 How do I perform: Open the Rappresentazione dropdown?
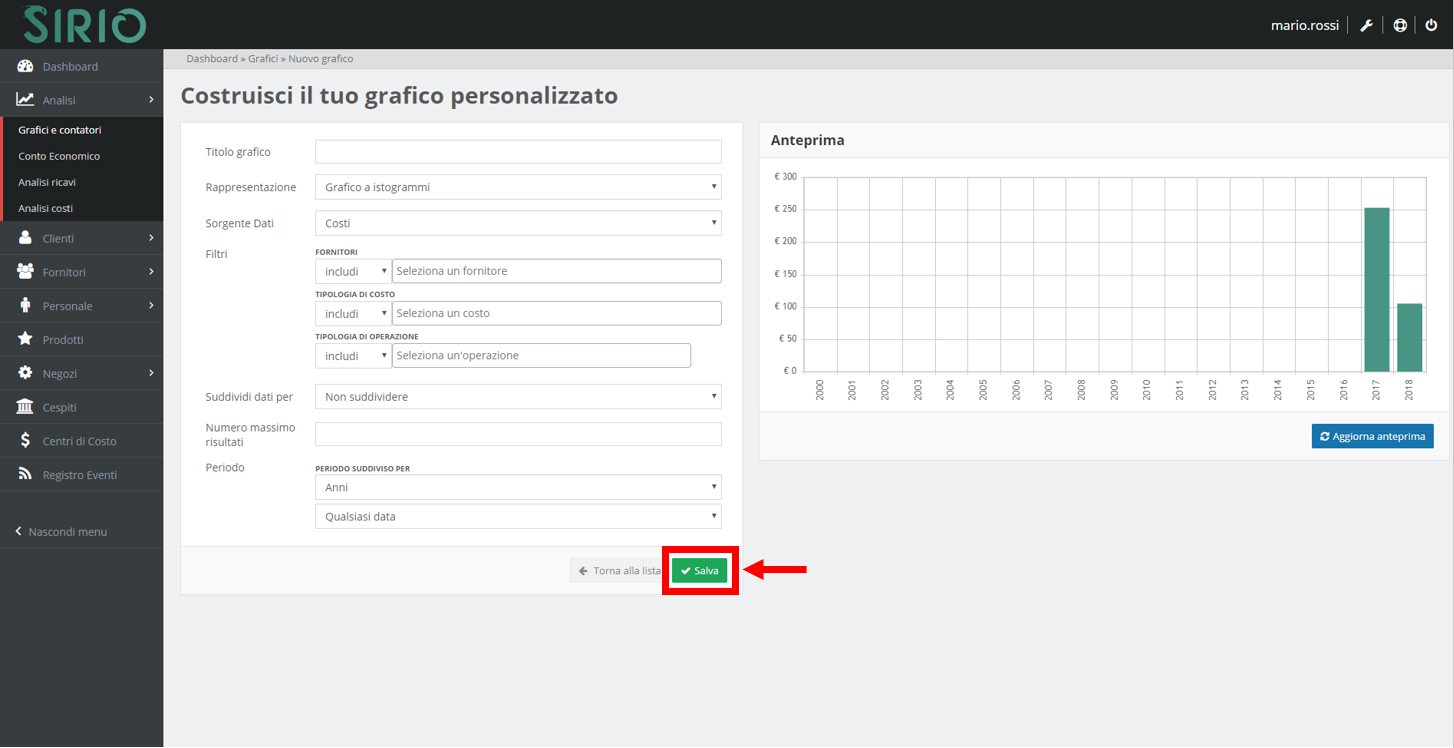coord(517,187)
